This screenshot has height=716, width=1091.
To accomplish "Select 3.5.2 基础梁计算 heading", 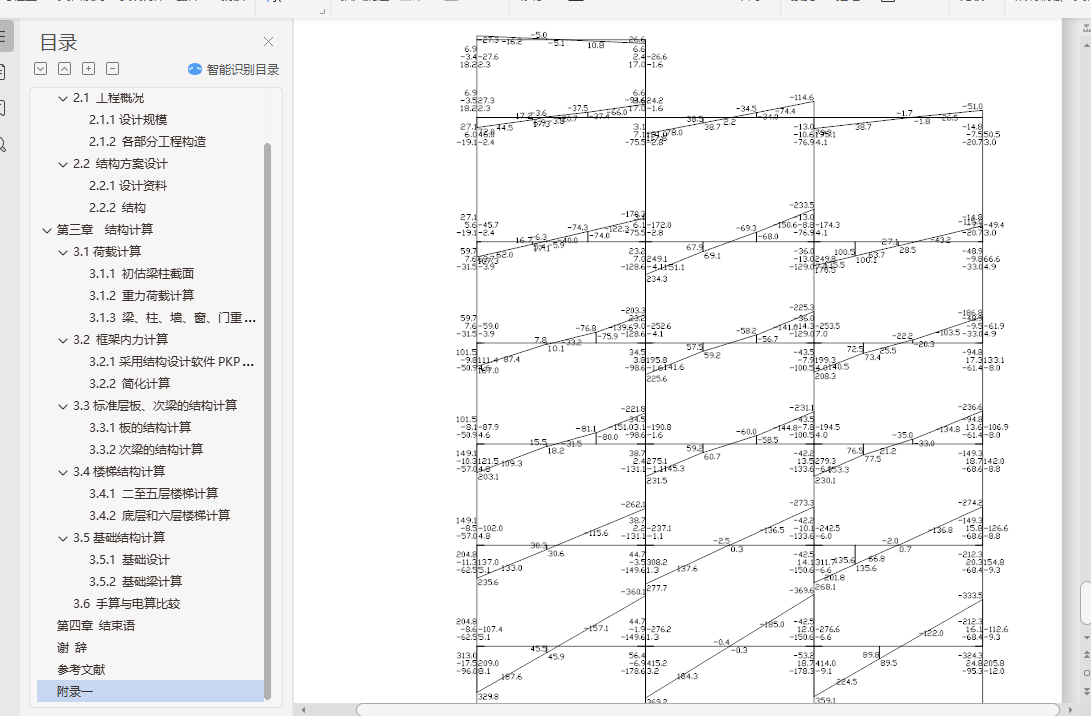I will point(136,581).
